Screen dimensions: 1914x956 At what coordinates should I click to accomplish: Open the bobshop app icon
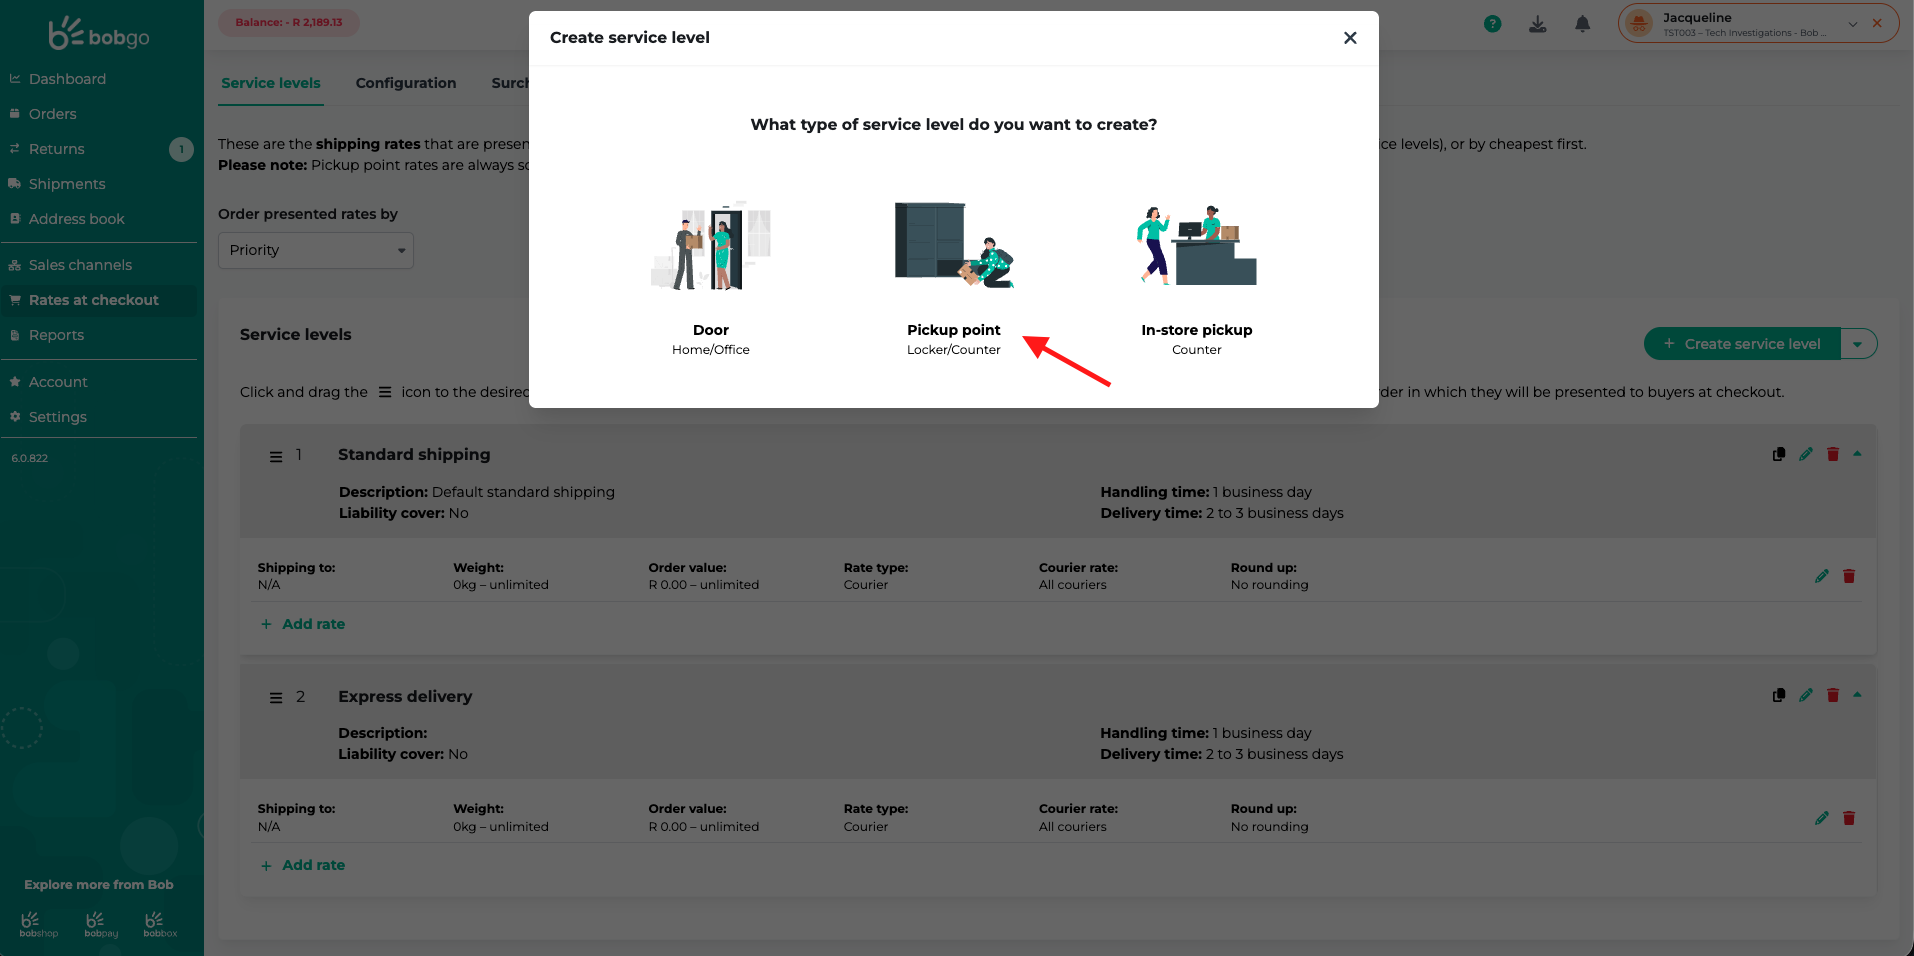coord(38,924)
